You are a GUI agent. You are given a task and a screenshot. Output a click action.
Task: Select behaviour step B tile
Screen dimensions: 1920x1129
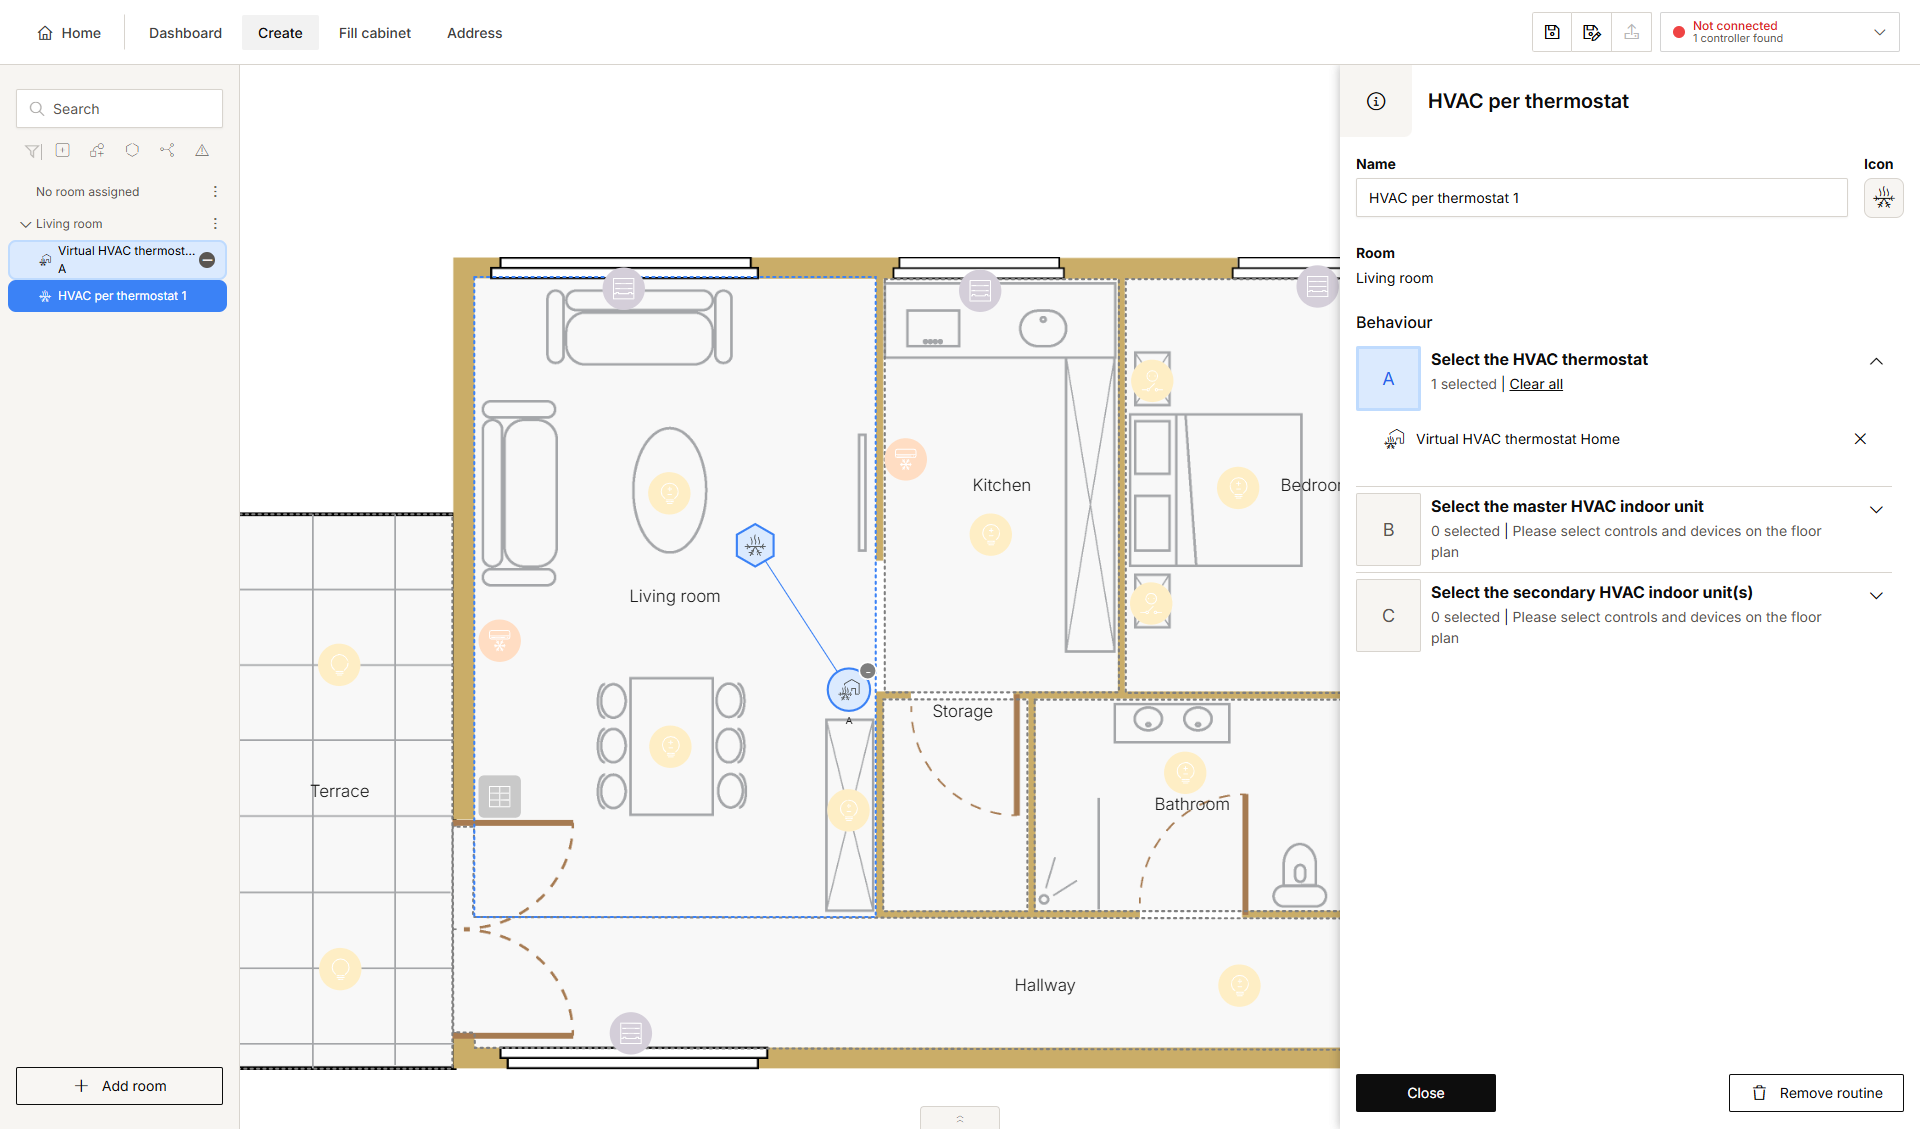click(x=1388, y=530)
